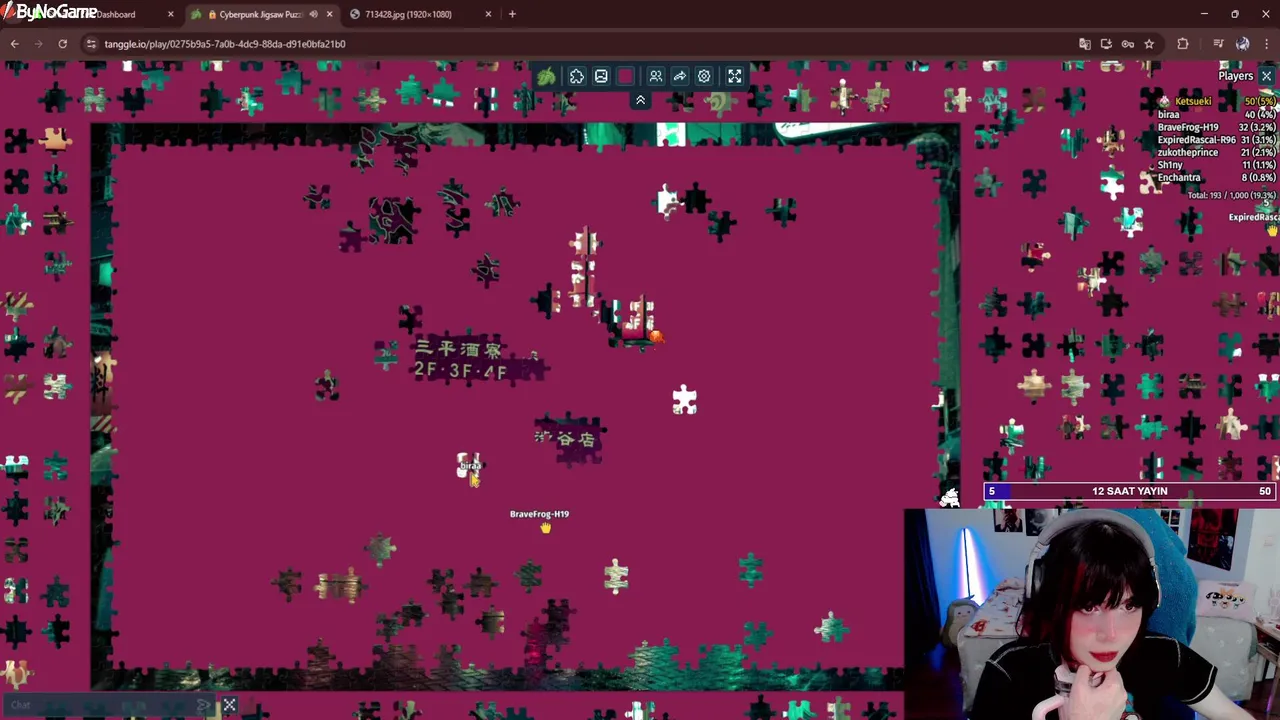The width and height of the screenshot is (1280, 720).
Task: Switch to the Cyberpunk Jigsaw Puzzle tab
Action: point(260,14)
